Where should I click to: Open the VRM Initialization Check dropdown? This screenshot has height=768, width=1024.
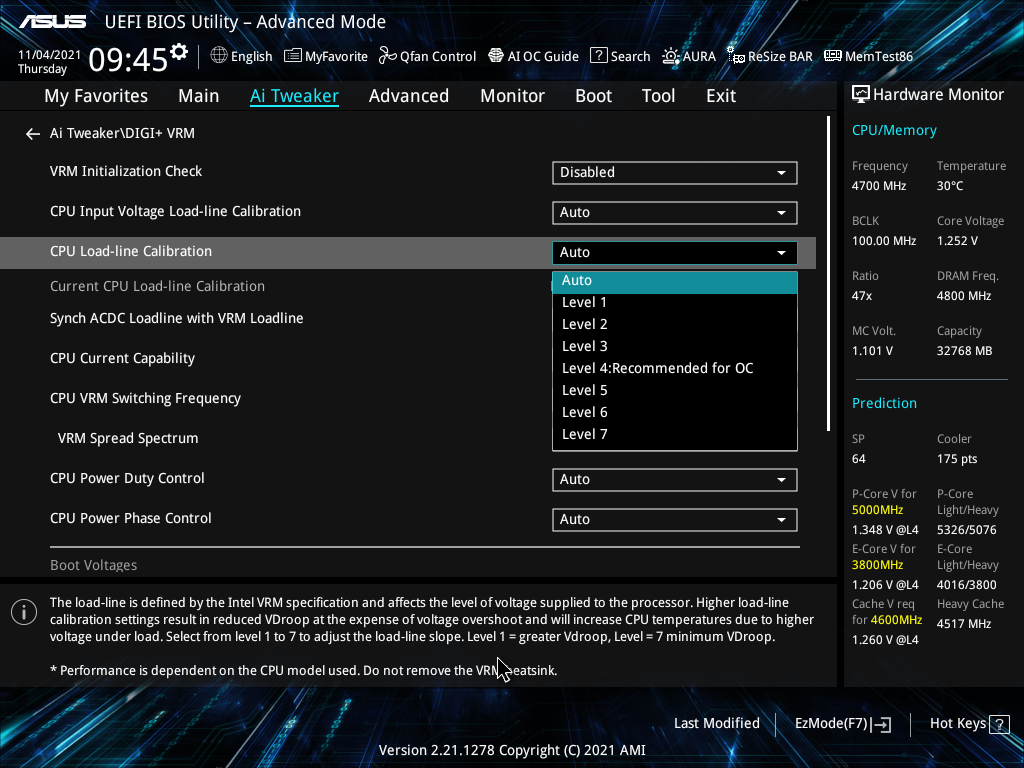(x=675, y=172)
